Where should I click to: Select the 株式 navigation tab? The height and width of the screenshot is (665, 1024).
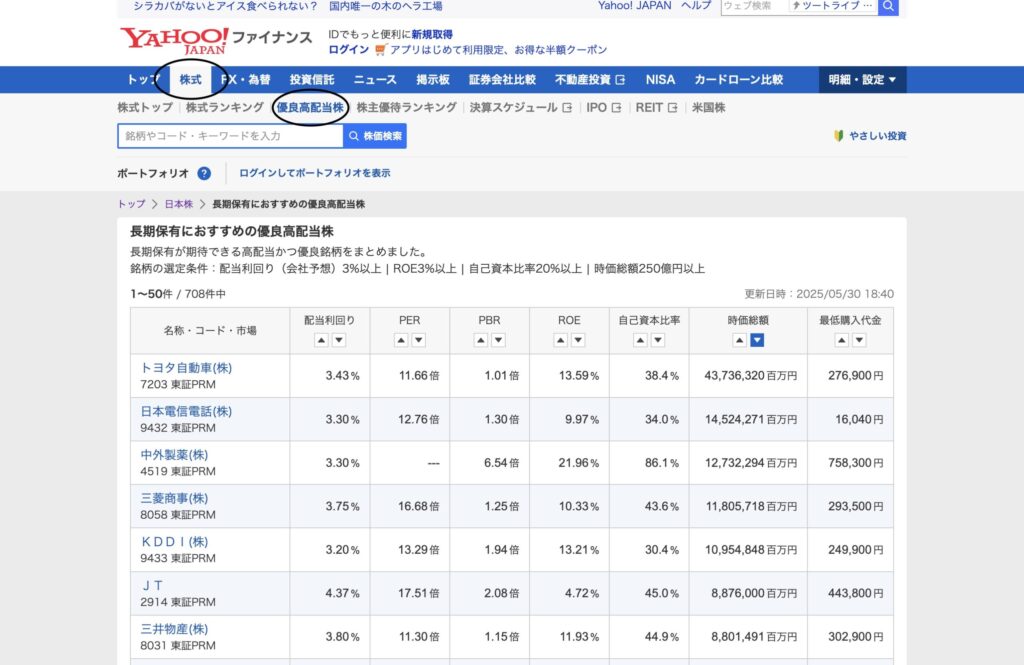pyautogui.click(x=191, y=80)
